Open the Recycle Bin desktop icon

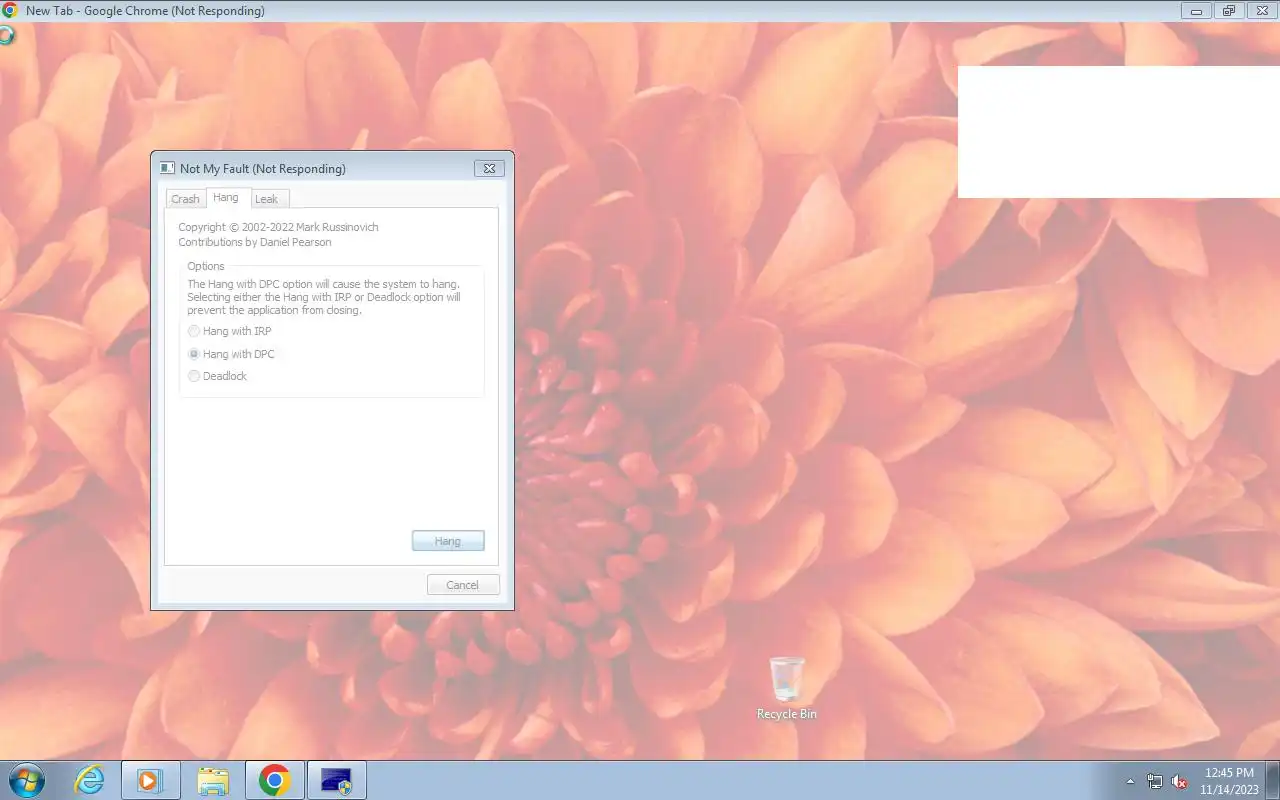click(787, 688)
